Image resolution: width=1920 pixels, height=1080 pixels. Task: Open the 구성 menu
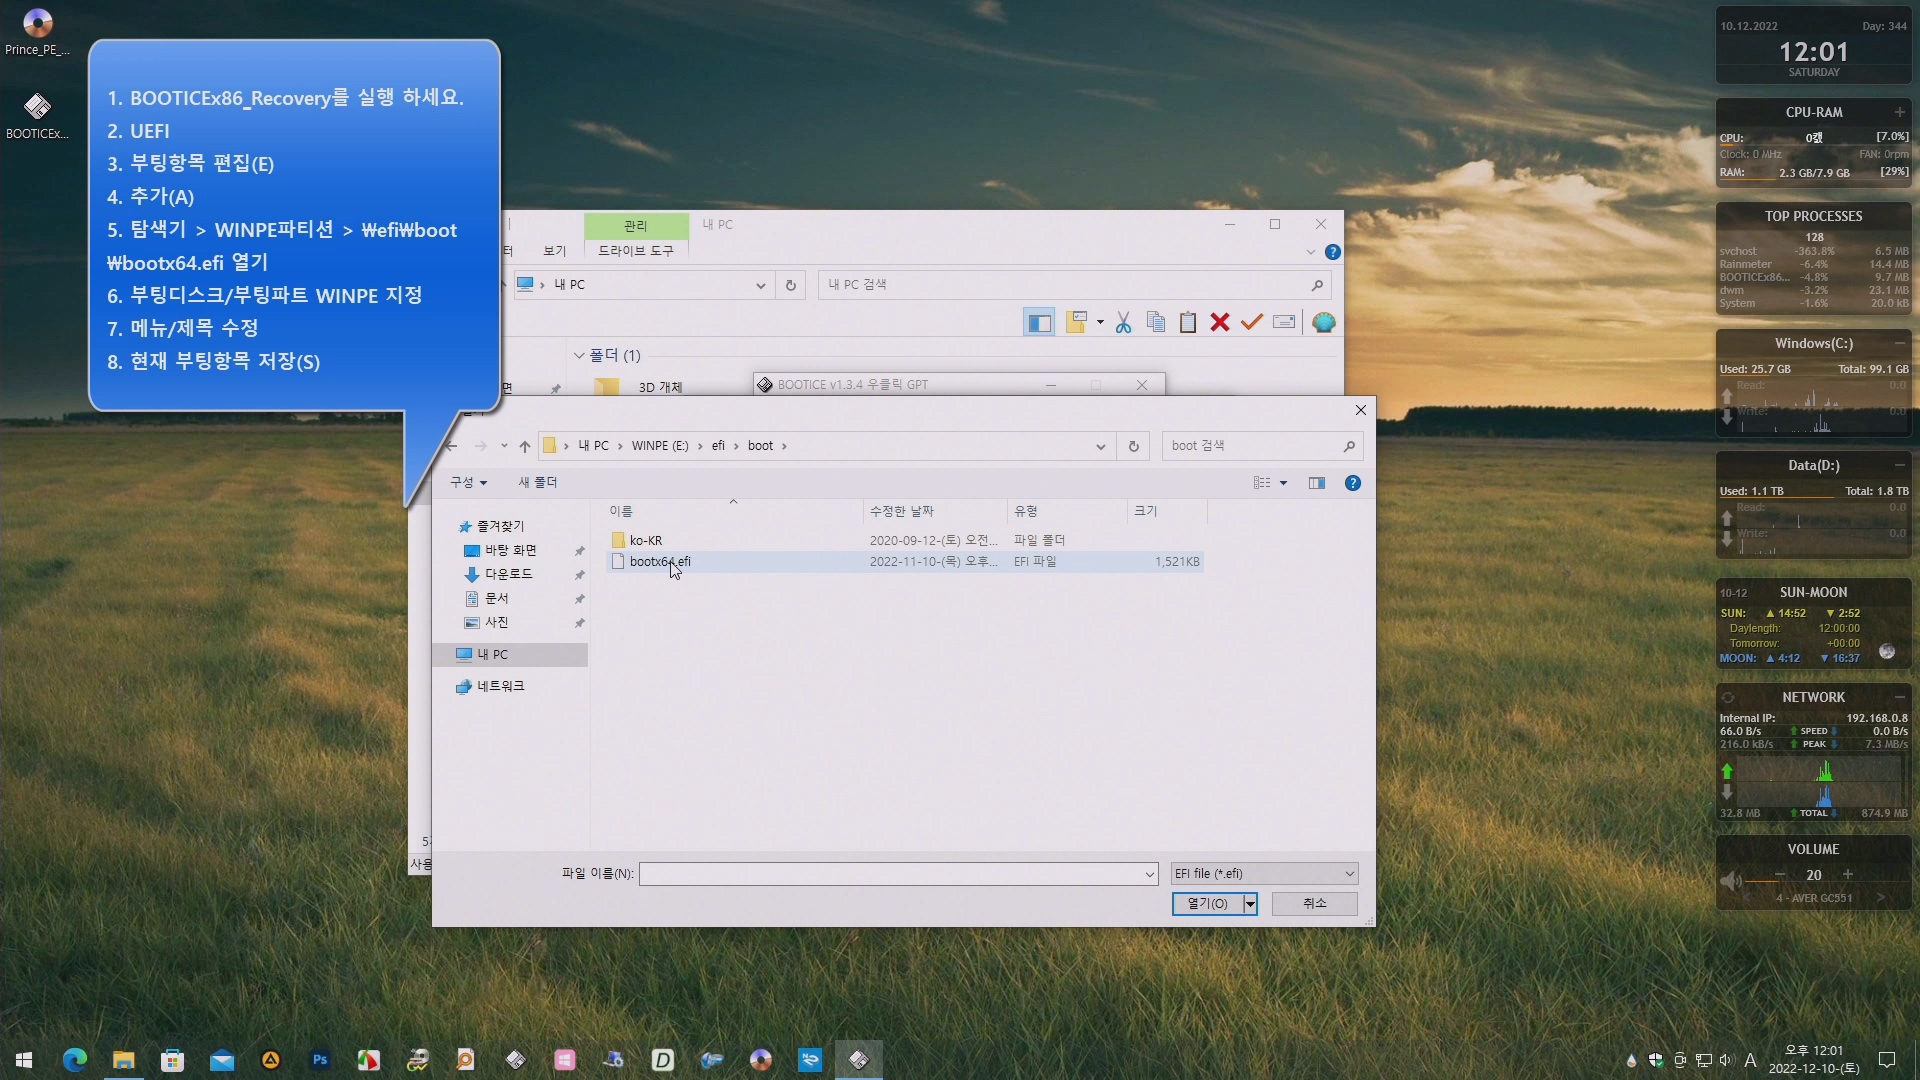468,483
